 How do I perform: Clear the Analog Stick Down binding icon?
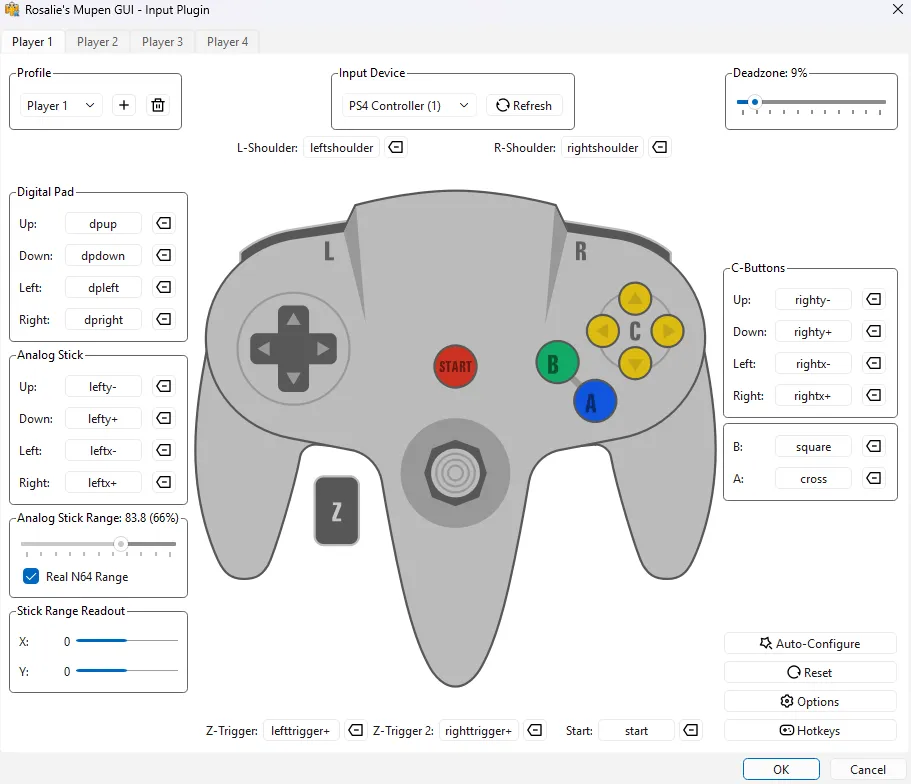coord(164,418)
